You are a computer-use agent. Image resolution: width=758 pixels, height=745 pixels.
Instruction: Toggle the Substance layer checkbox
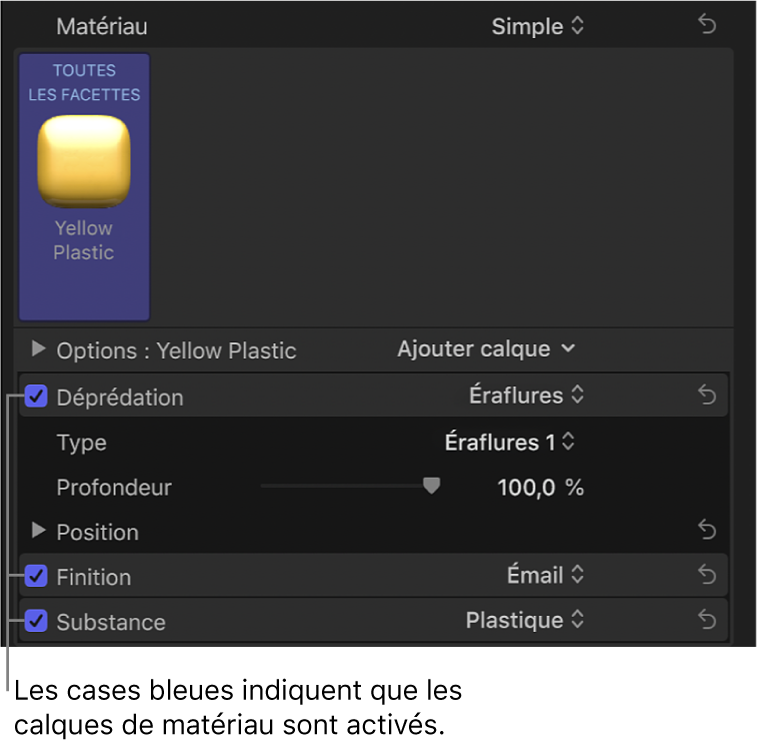[x=37, y=621]
